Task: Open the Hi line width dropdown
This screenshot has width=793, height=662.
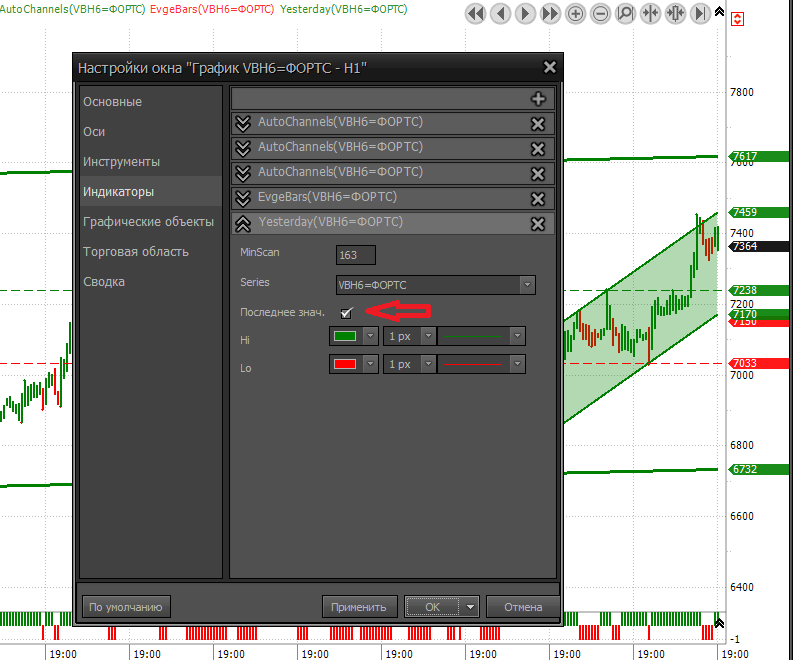Action: pyautogui.click(x=428, y=336)
